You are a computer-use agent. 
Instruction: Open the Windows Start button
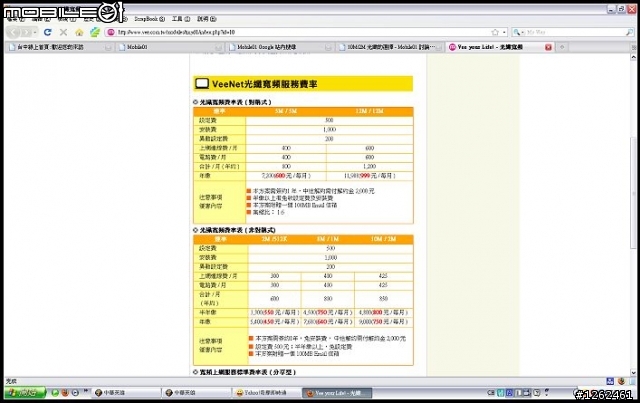tap(25, 393)
